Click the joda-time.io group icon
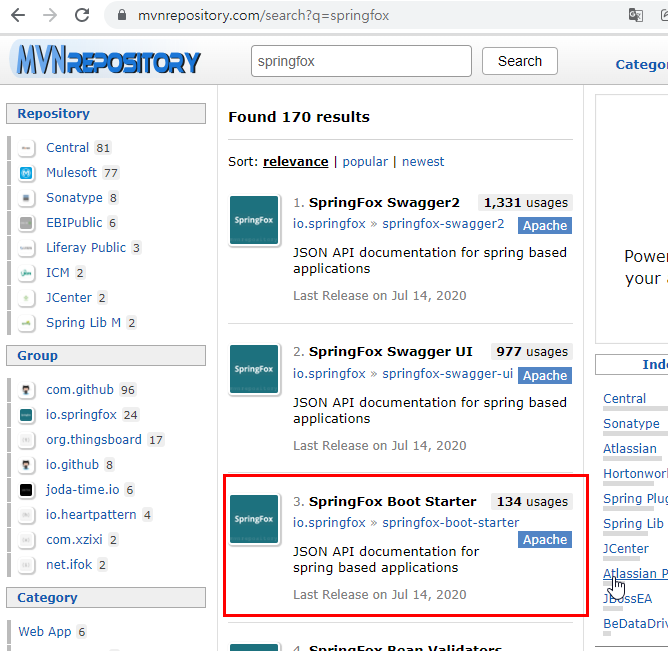This screenshot has width=668, height=651. click(26, 490)
